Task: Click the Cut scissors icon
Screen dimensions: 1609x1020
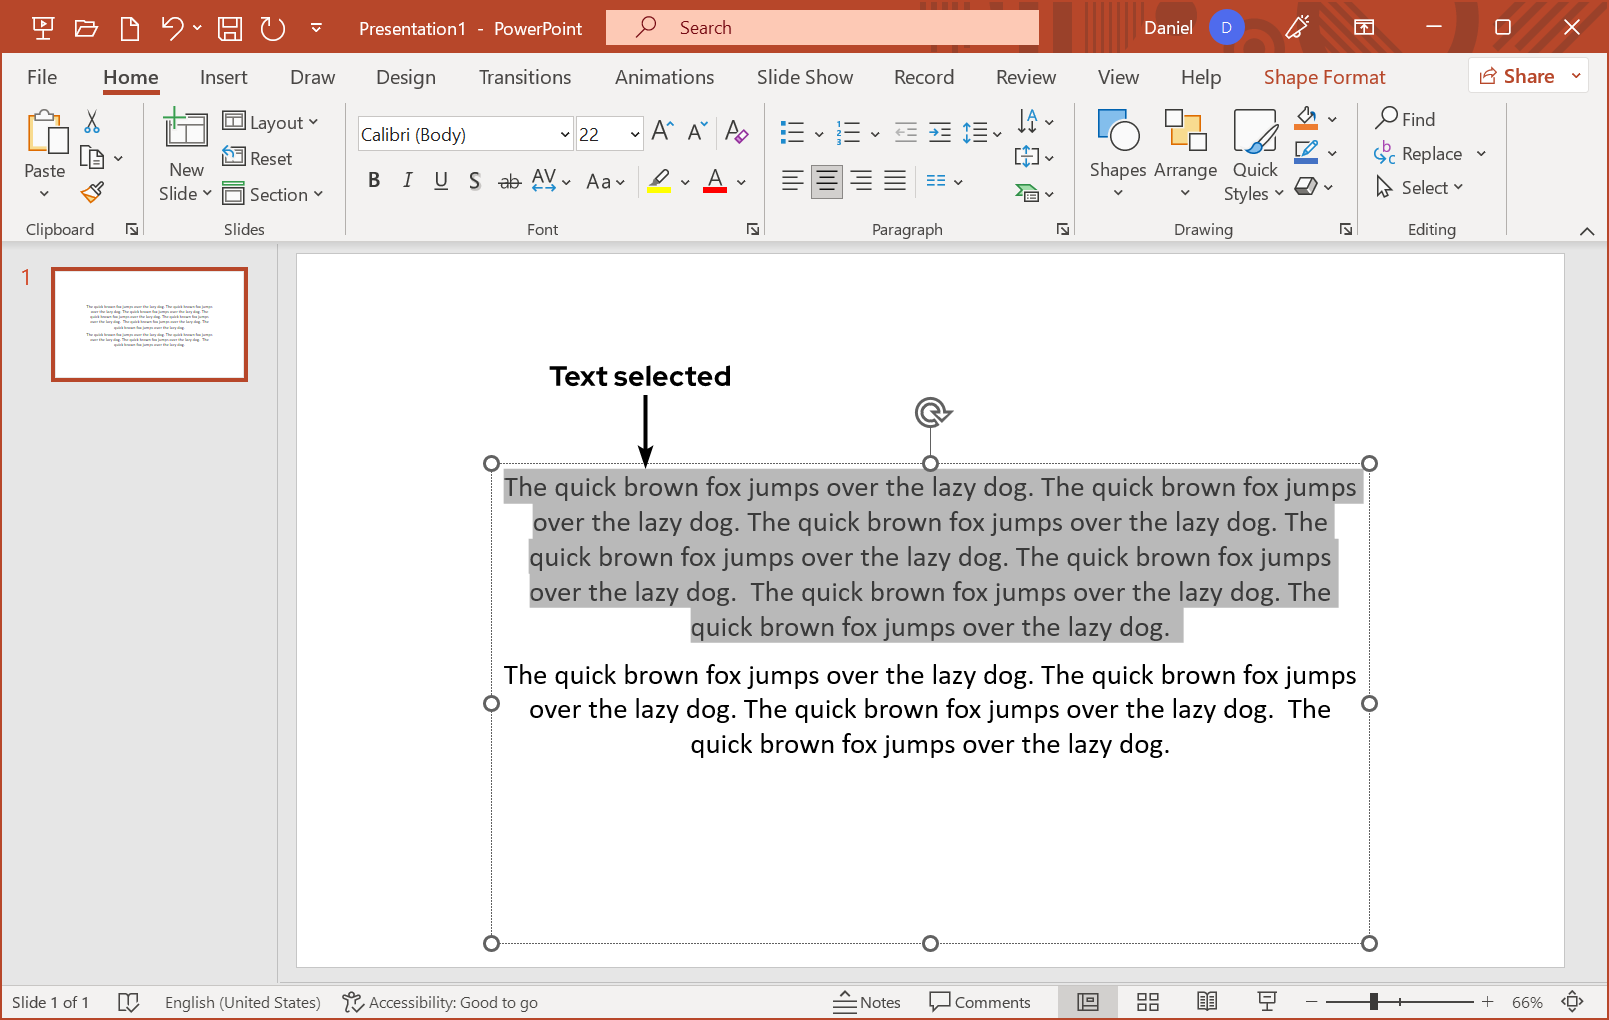Action: tap(92, 122)
